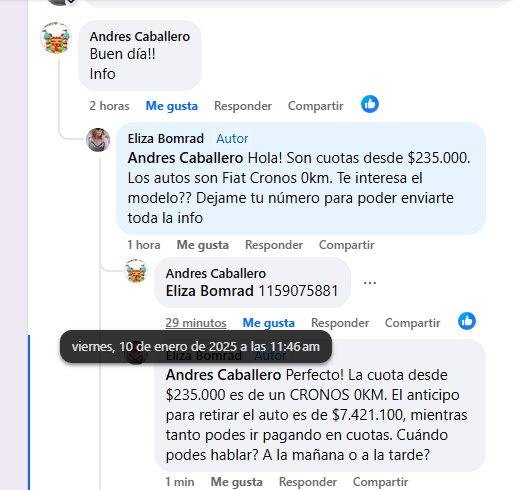
Task: Click Responder under 'Buen día!! Info' comment
Action: (x=243, y=106)
